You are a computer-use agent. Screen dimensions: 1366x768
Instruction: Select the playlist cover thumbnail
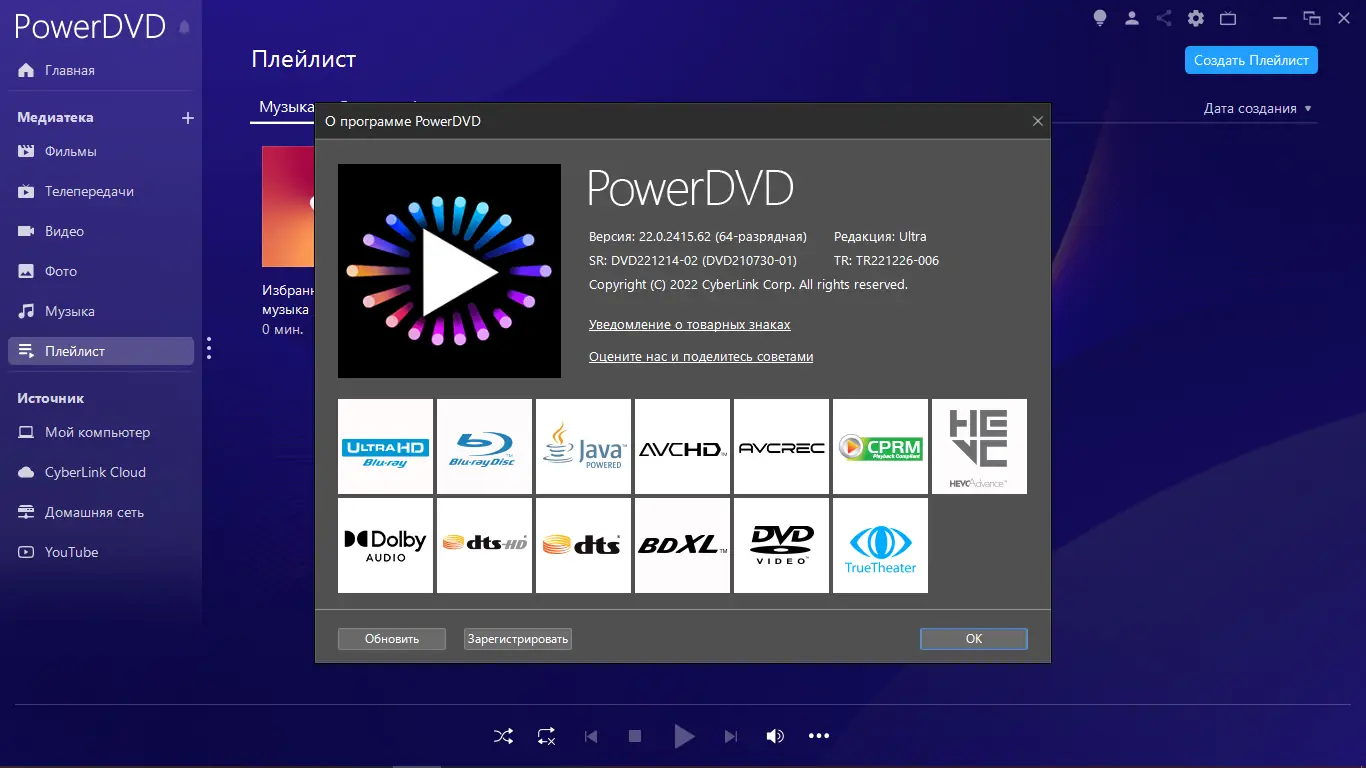(x=288, y=207)
